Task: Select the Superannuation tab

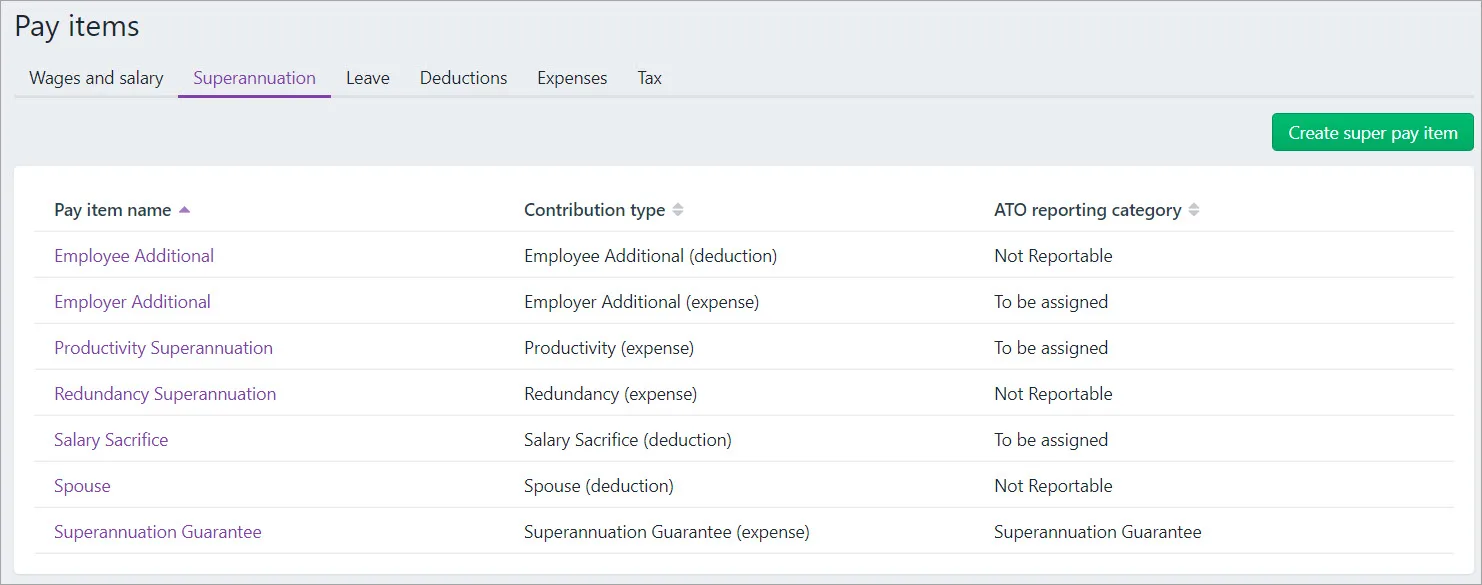Action: tap(254, 78)
